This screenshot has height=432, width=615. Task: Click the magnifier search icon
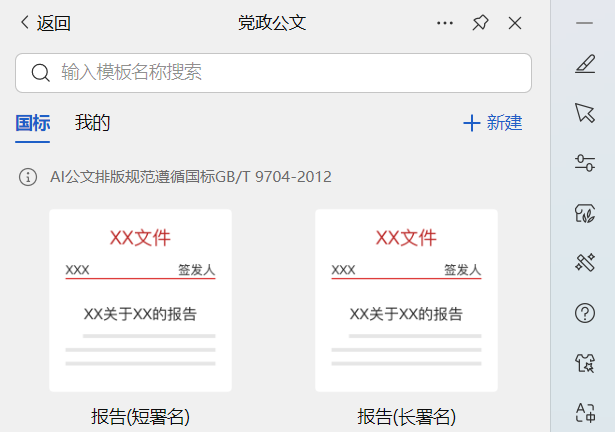pos(41,73)
